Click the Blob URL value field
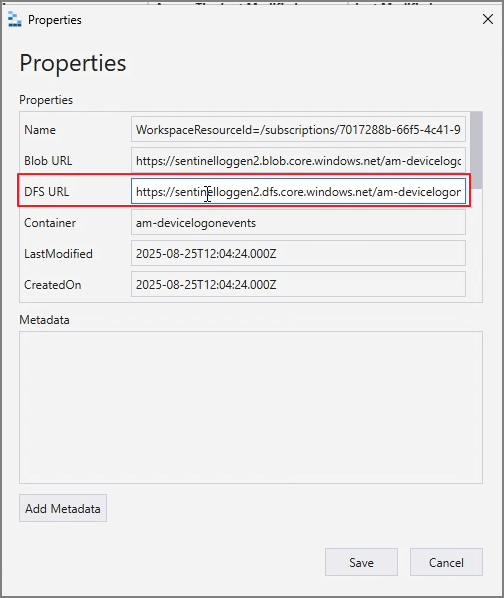The height and width of the screenshot is (598, 504). click(x=298, y=161)
